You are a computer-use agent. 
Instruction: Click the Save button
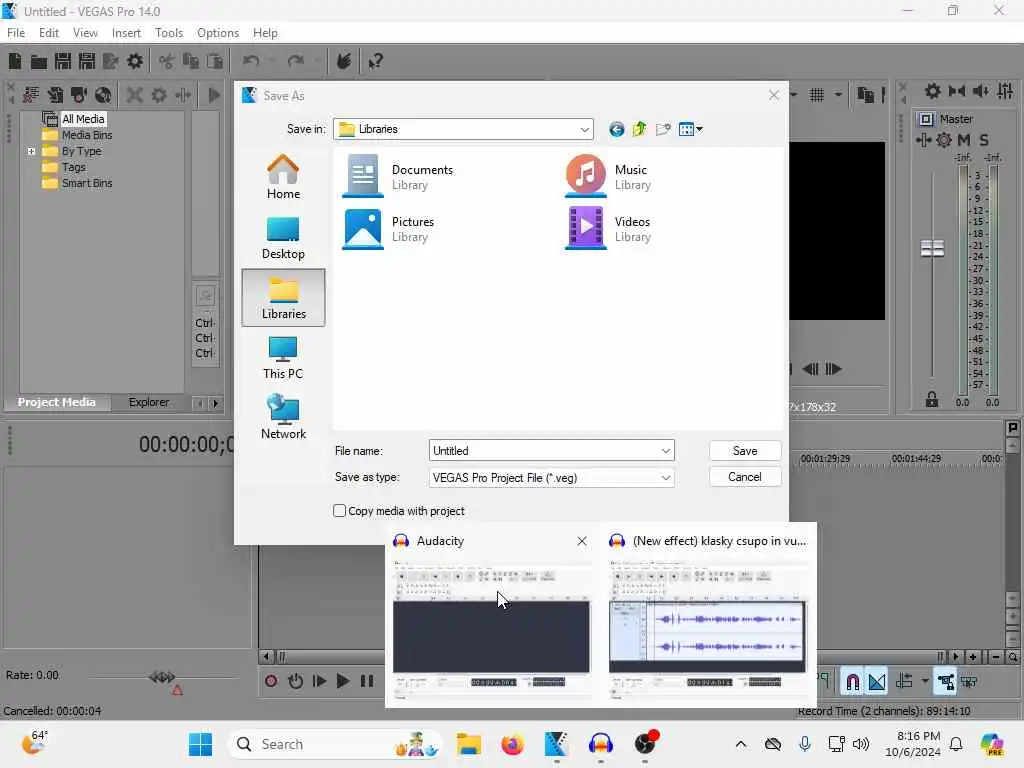[x=745, y=451]
